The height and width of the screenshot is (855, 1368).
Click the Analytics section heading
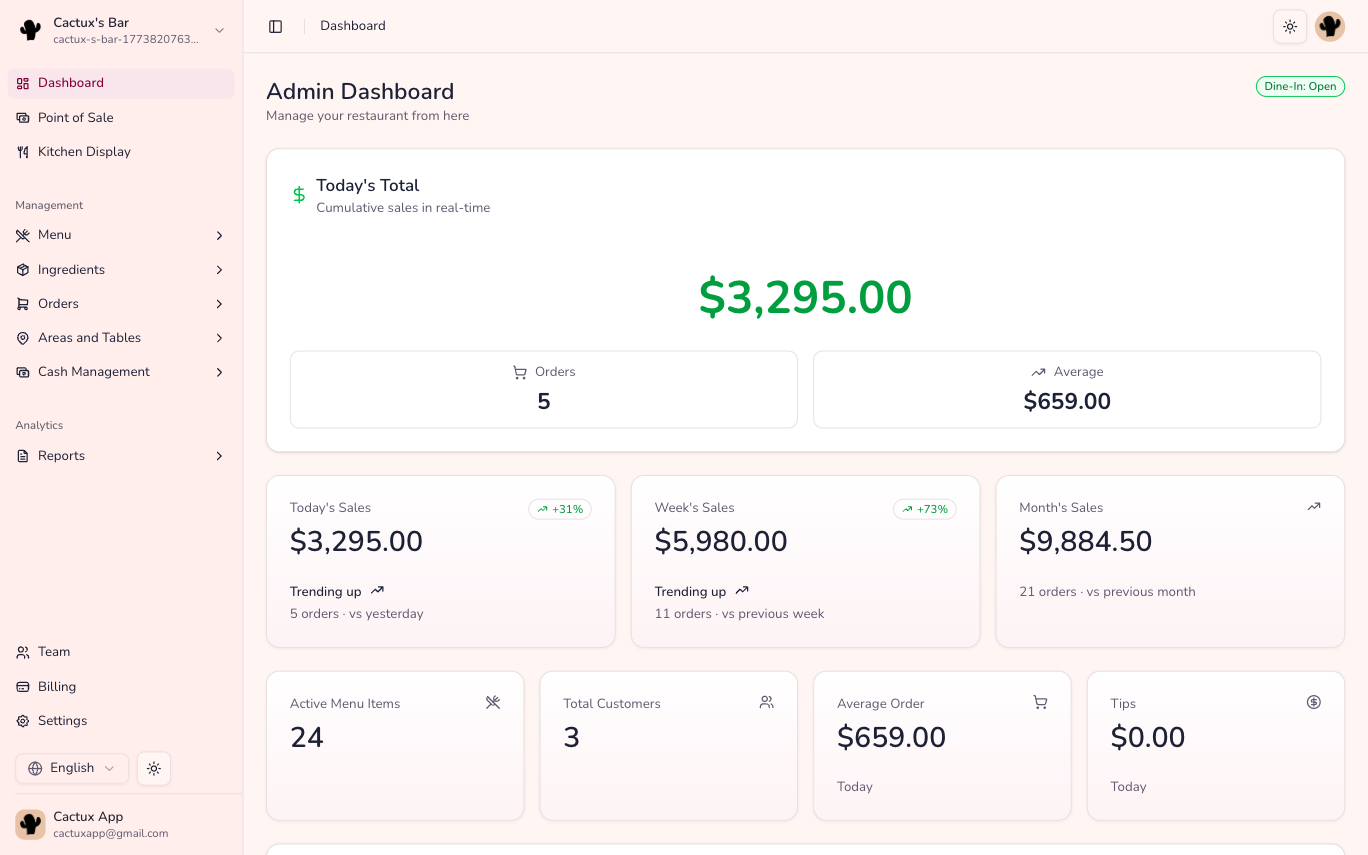(x=39, y=425)
